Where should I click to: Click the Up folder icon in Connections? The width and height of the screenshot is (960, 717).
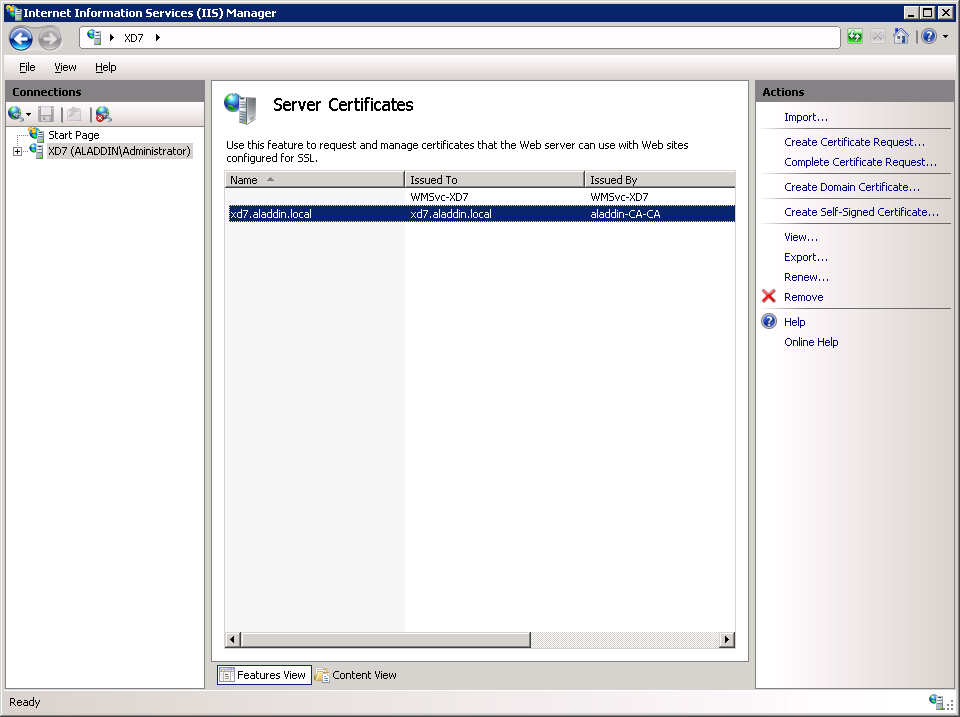74,114
